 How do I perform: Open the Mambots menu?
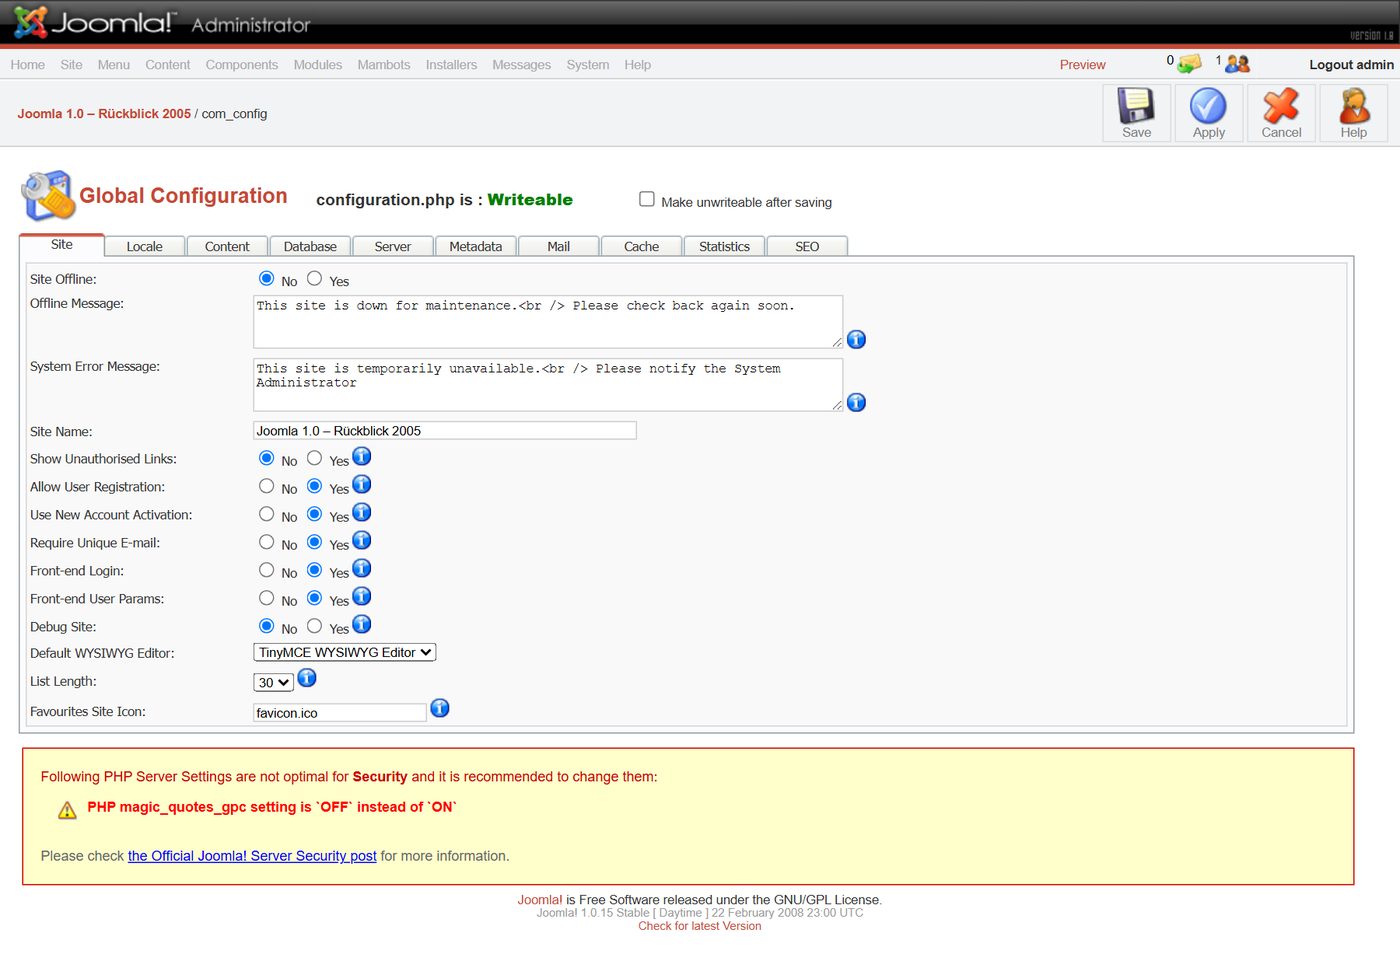[x=384, y=65]
